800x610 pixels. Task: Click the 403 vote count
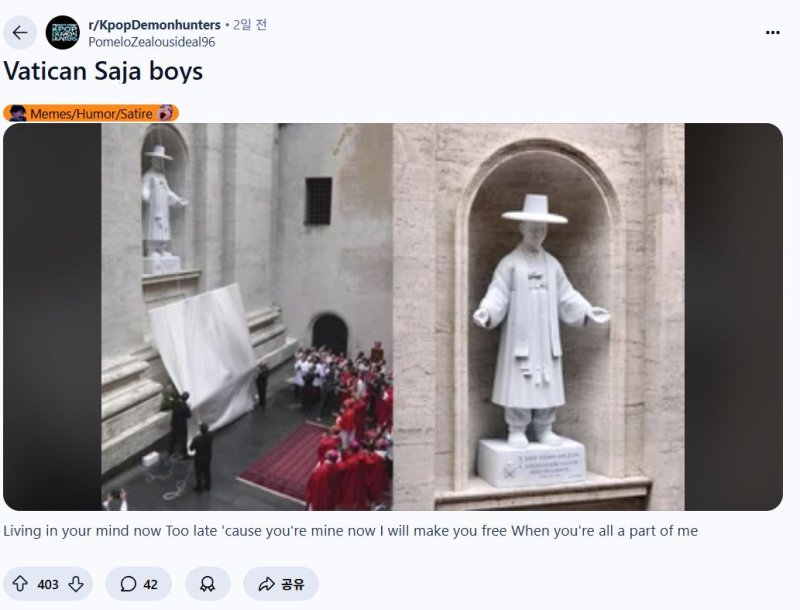(48, 584)
